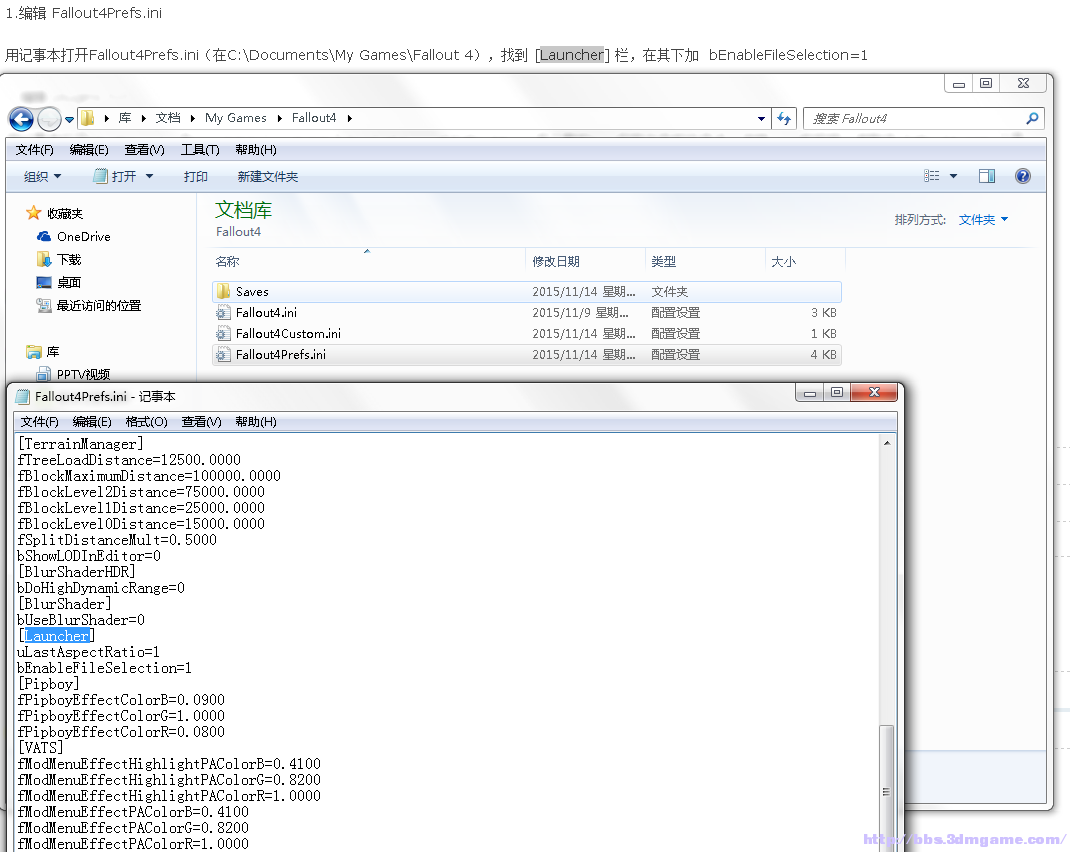Screen dimensions: 1070x852
Task: Expand the view options dropdown arrow
Action: 954,176
